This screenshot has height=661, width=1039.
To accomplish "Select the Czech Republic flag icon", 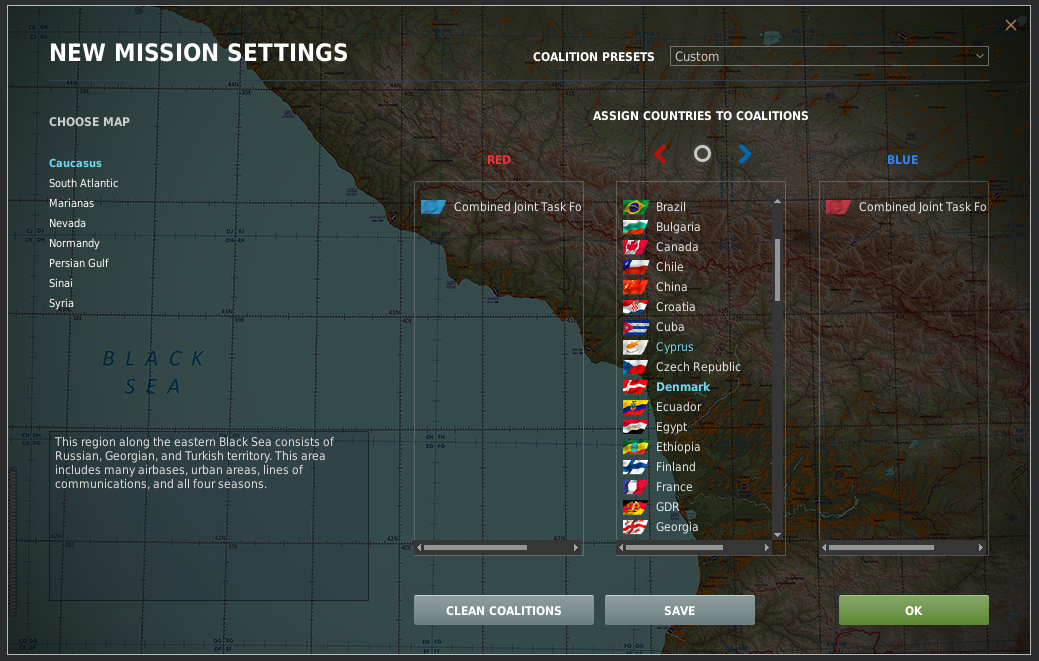I will click(635, 367).
